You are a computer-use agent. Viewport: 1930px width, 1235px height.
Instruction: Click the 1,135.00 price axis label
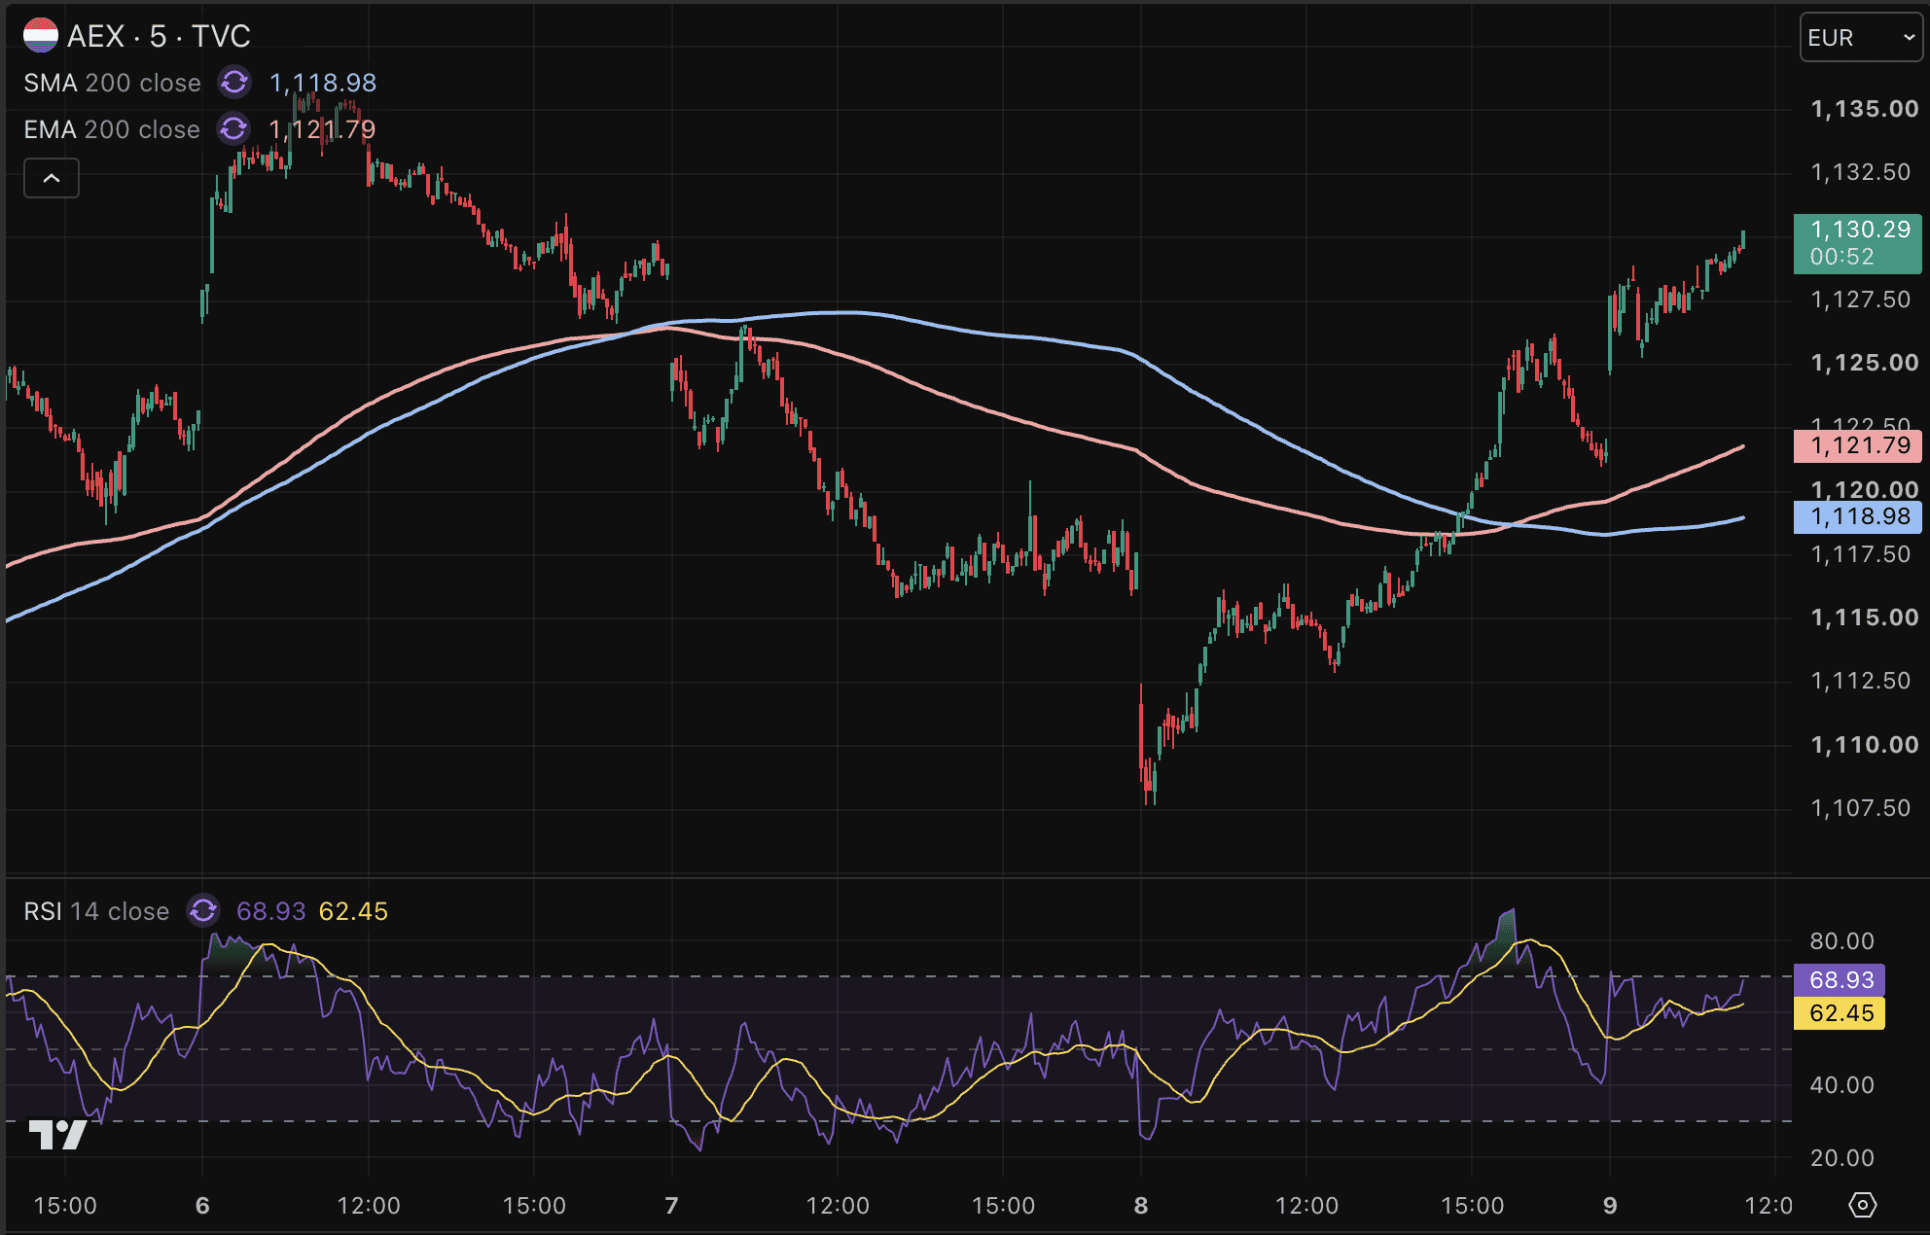(1864, 108)
